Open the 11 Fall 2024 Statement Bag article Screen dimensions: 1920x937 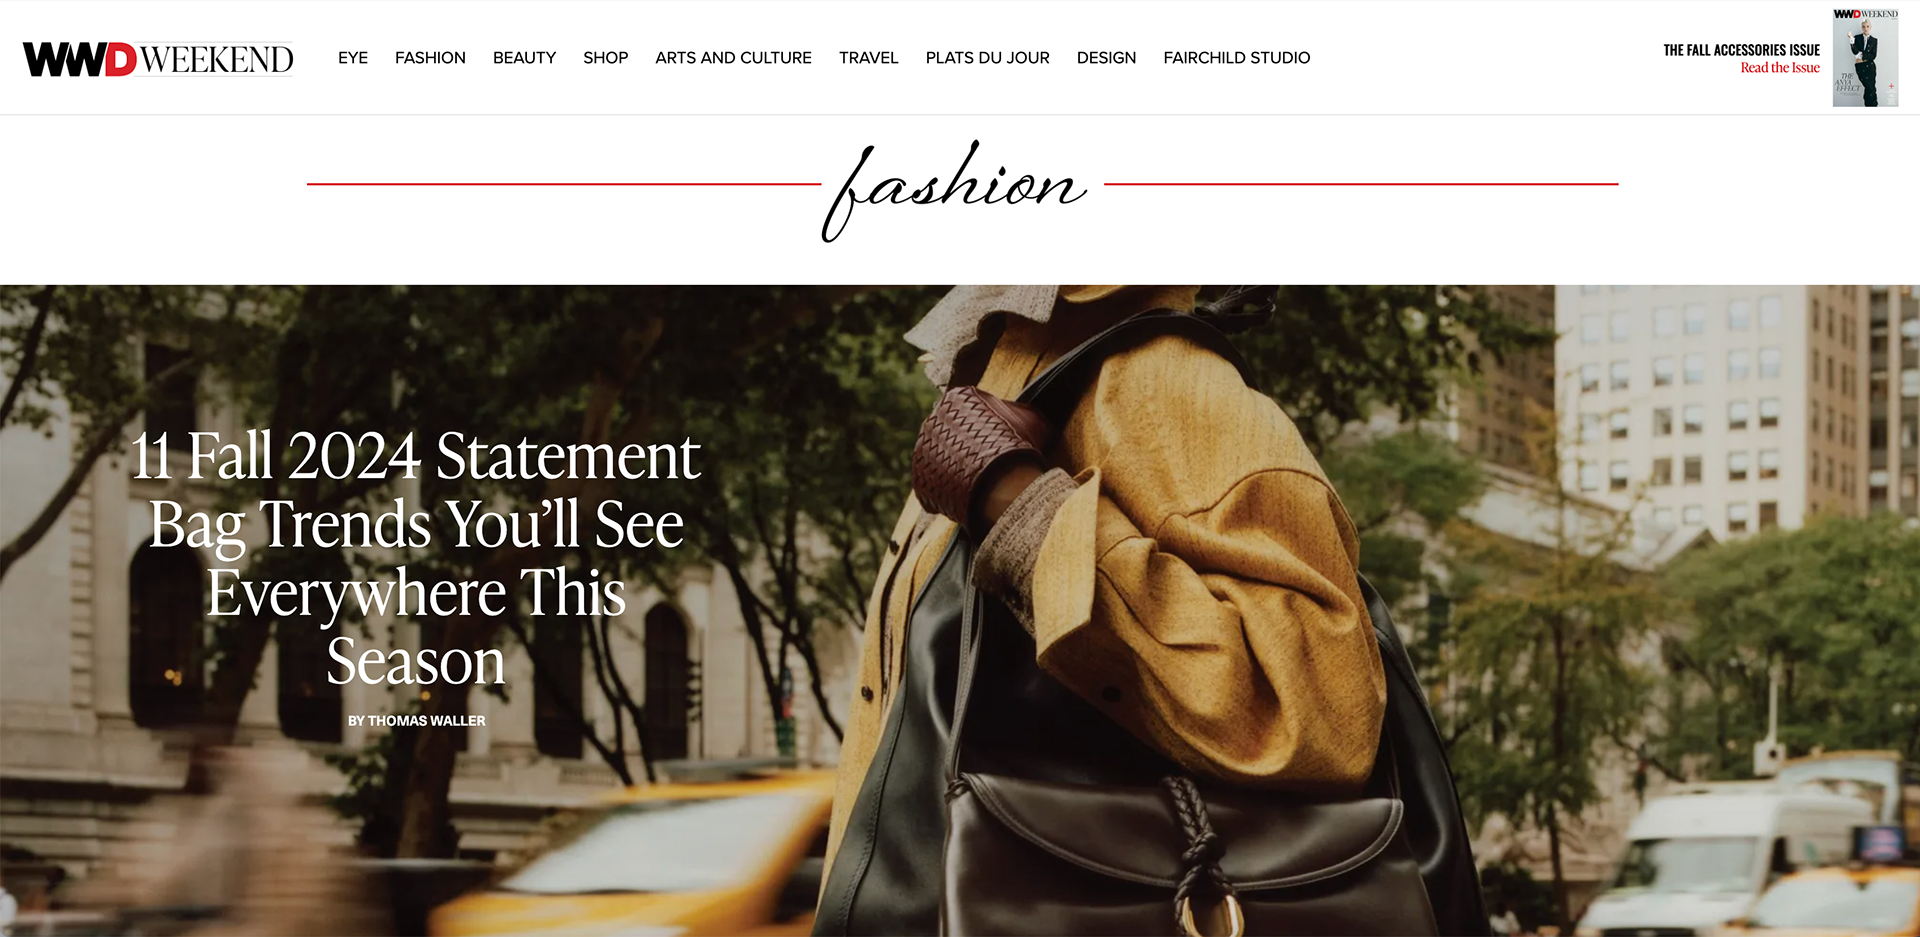coord(416,558)
